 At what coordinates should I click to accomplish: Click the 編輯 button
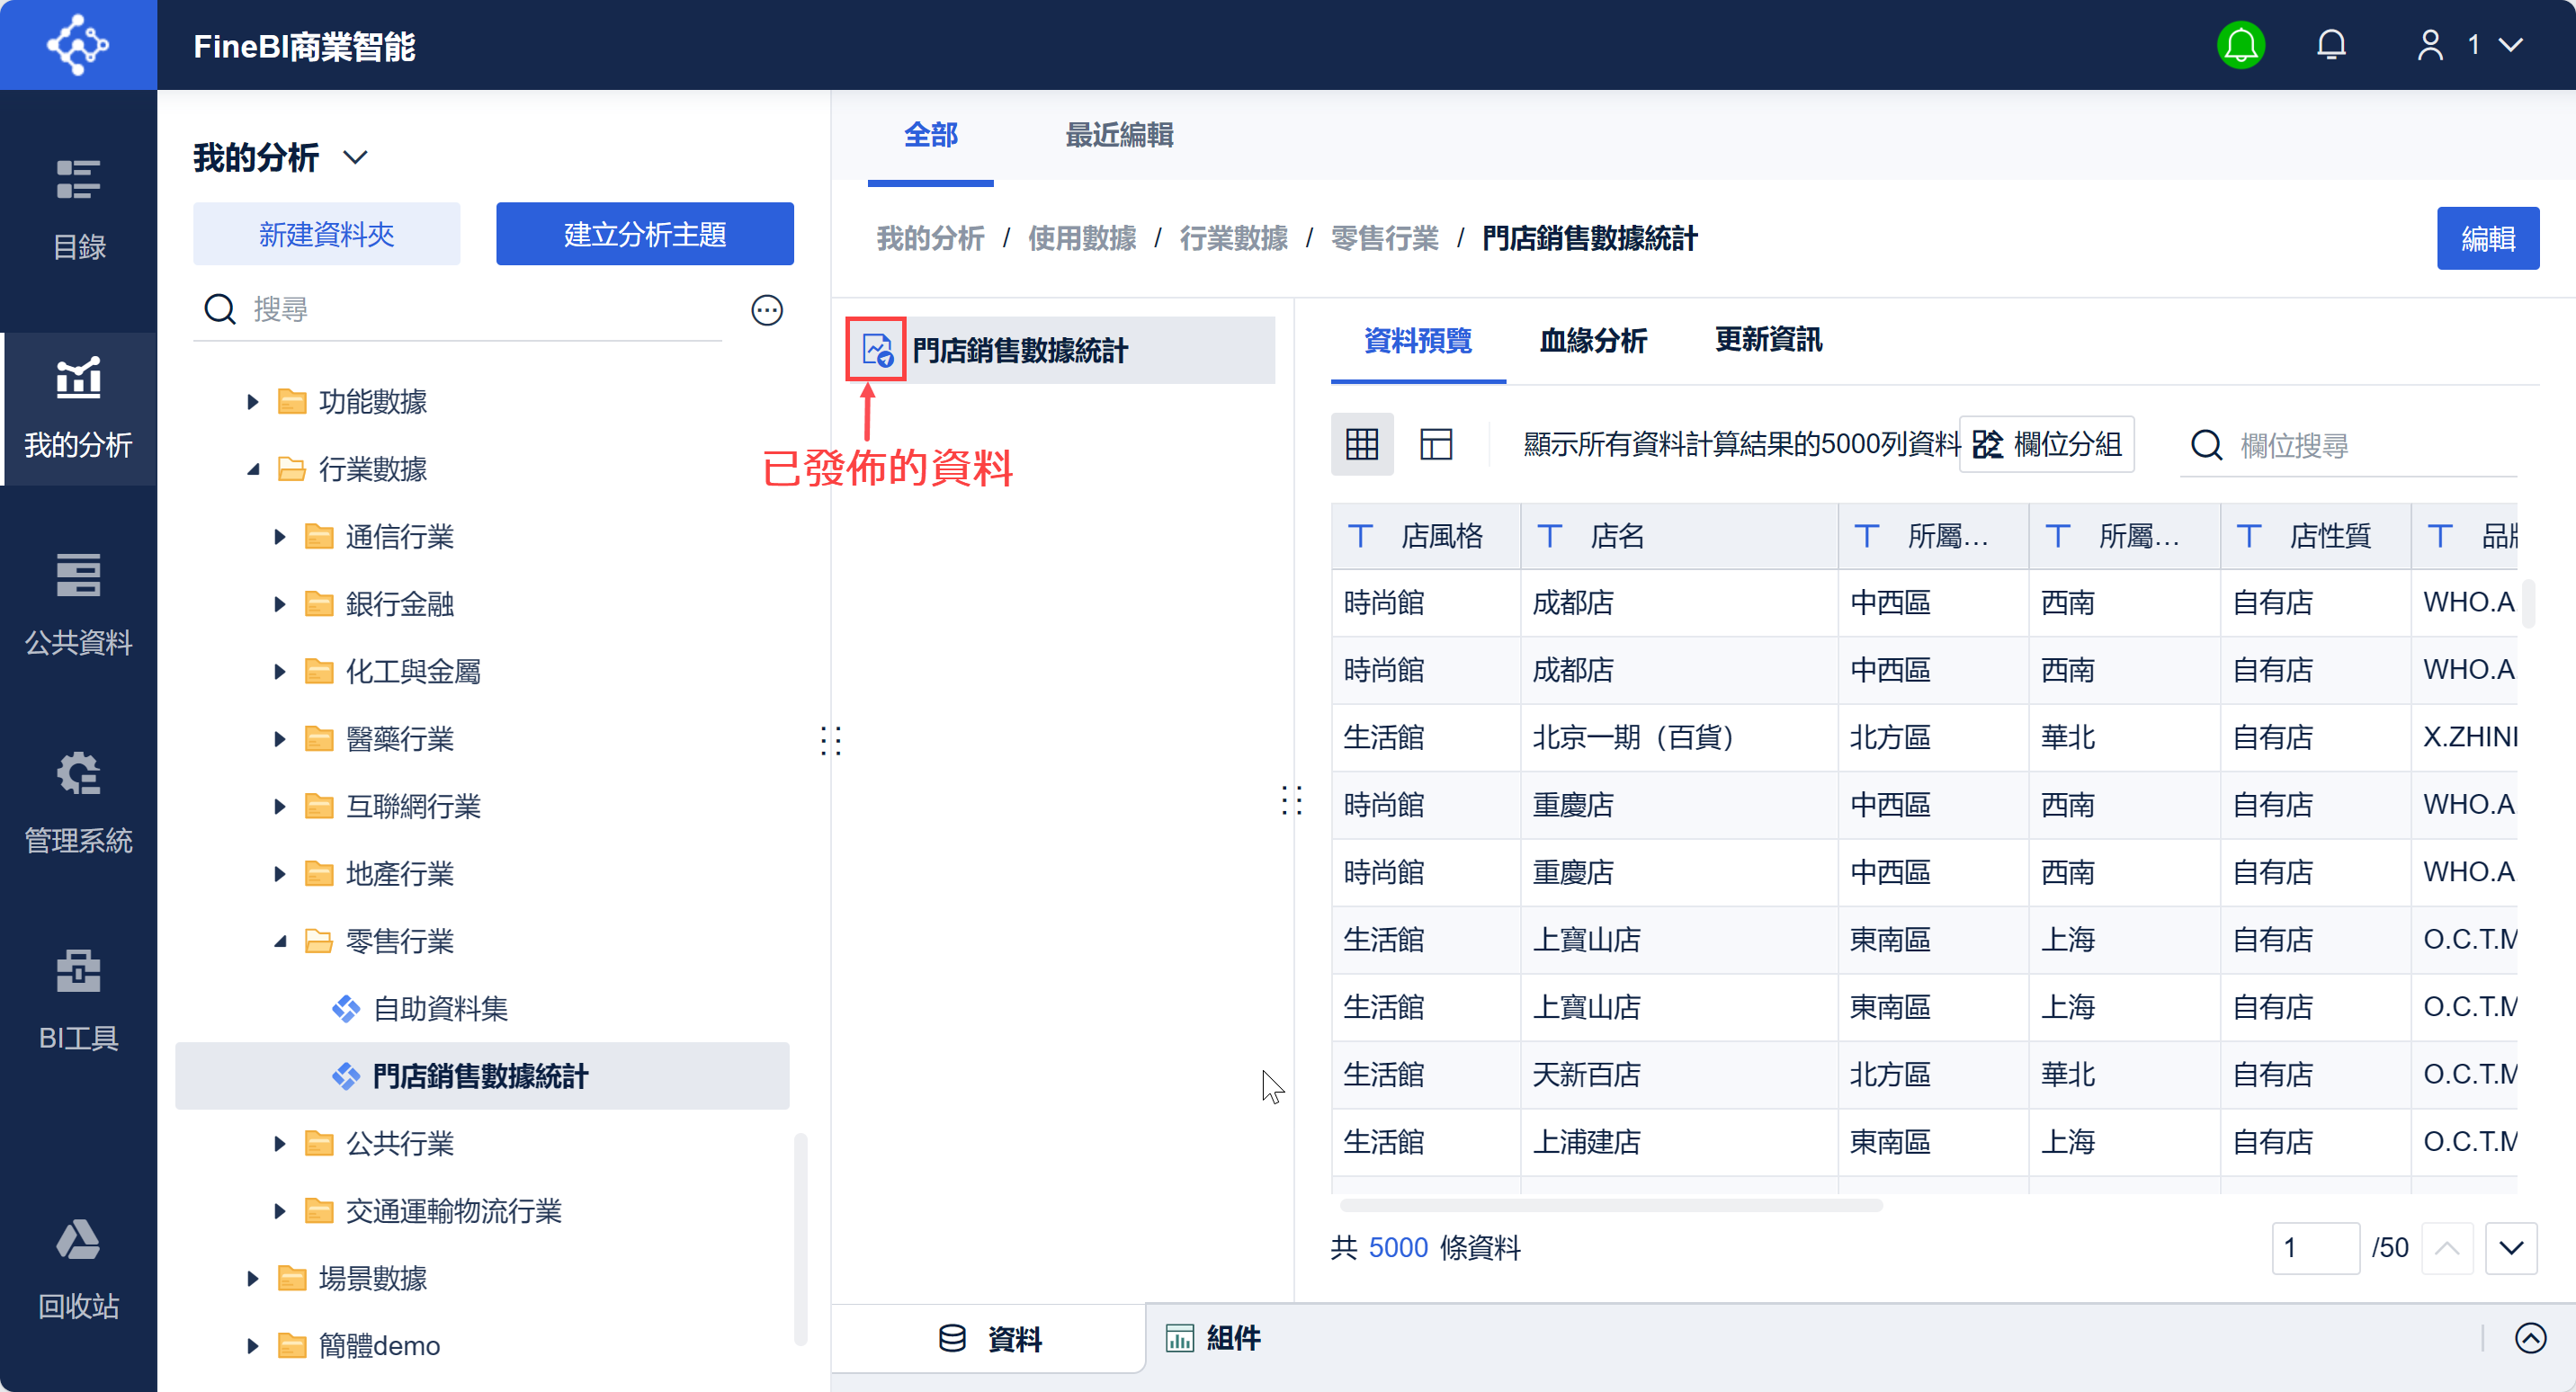2486,238
